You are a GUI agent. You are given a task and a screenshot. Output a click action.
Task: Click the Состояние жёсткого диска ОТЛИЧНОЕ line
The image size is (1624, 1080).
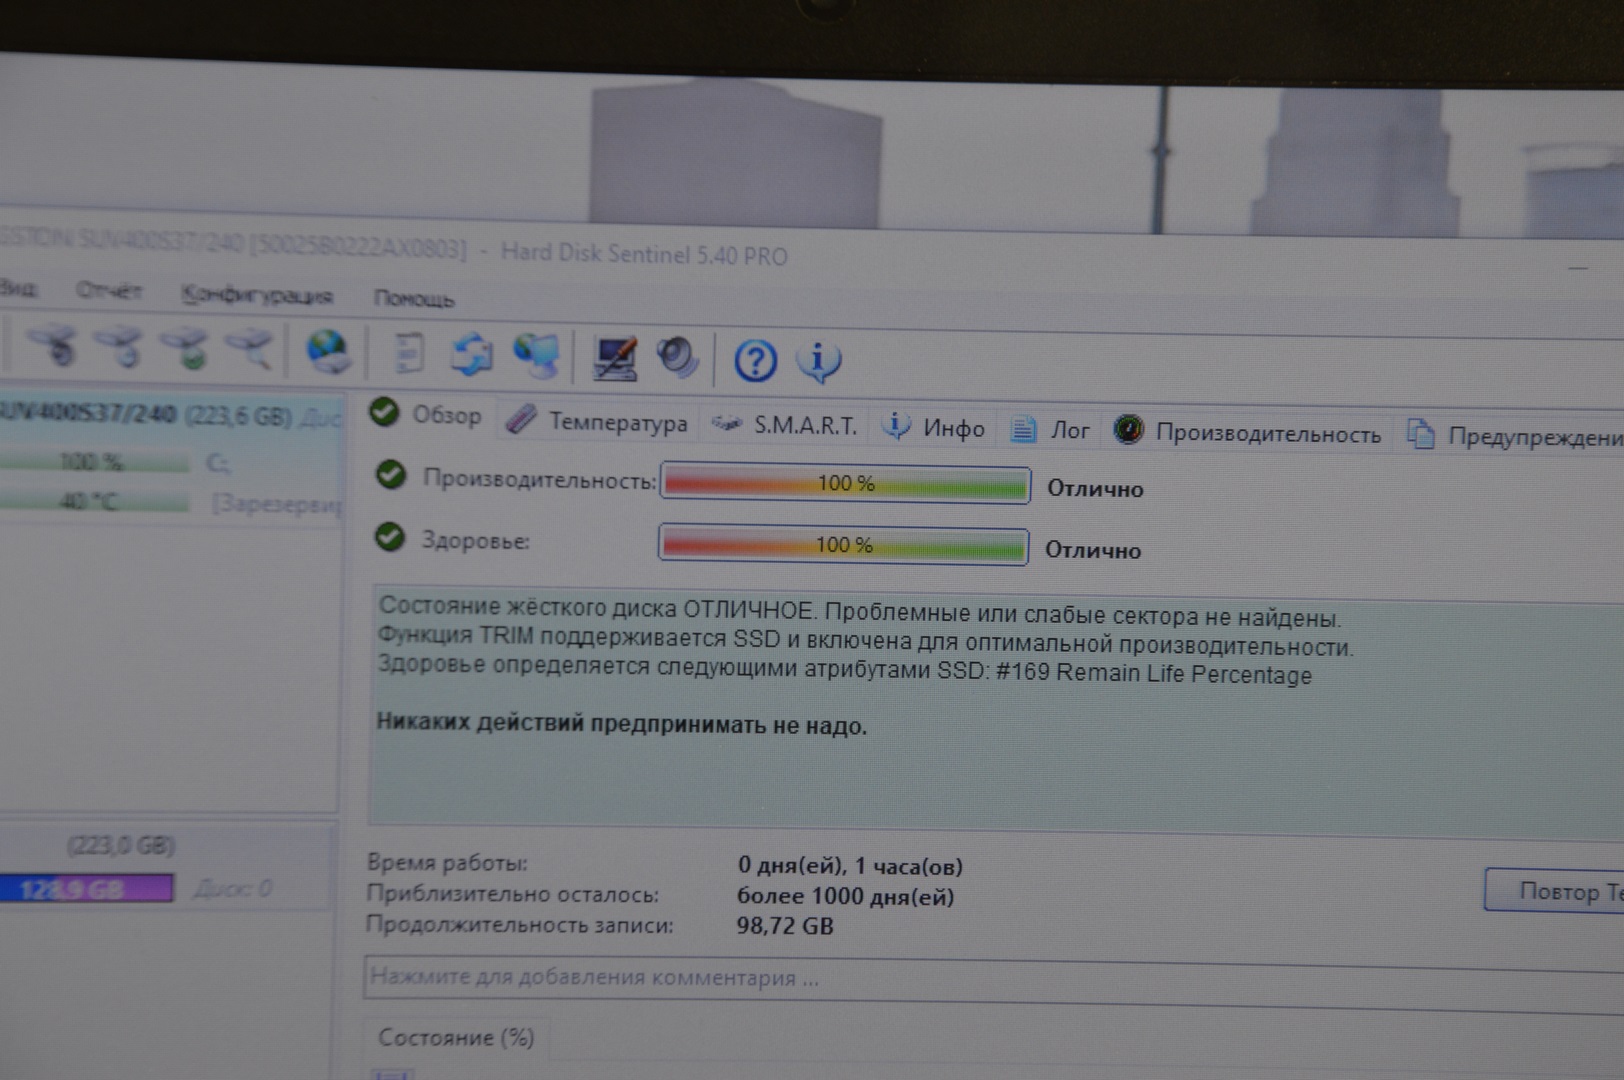click(x=859, y=611)
